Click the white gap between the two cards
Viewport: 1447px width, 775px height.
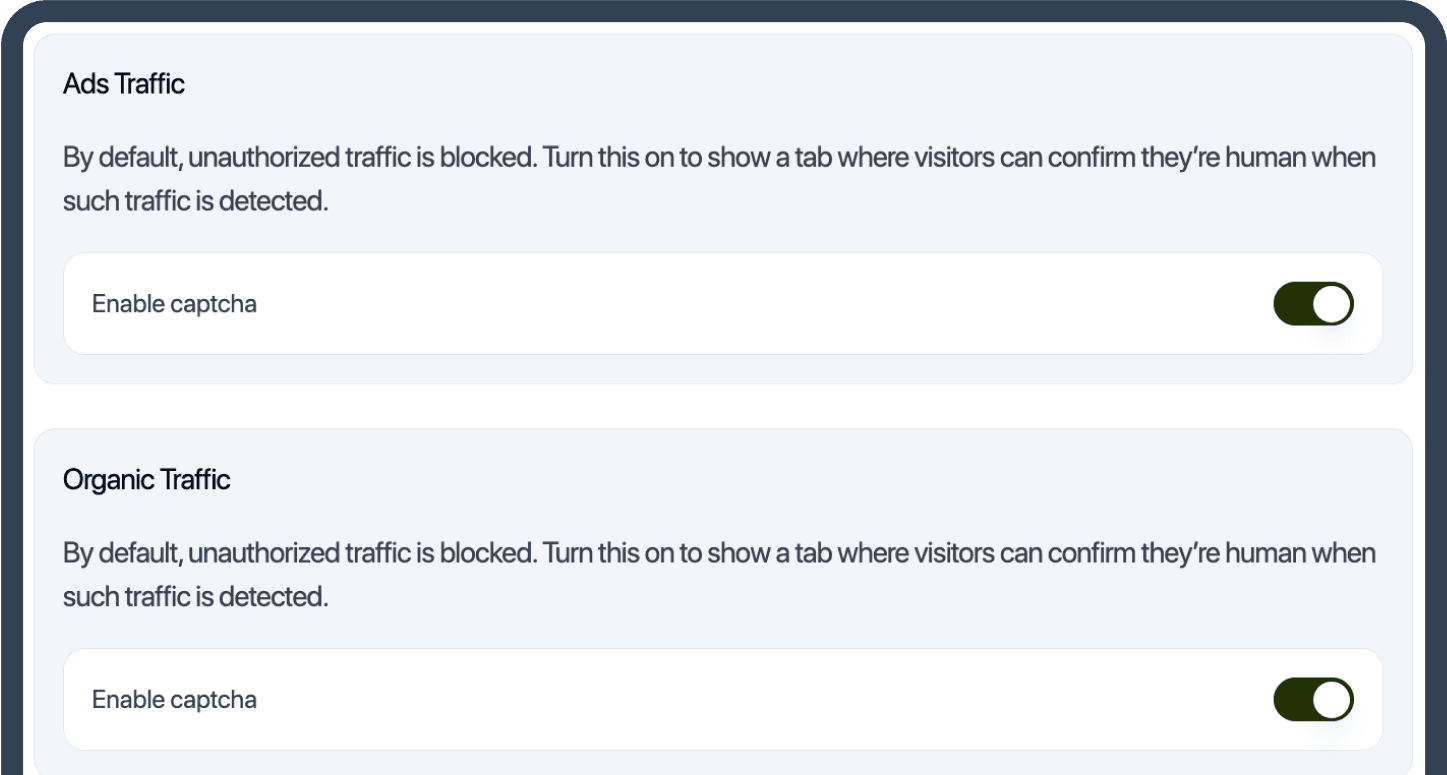723,407
